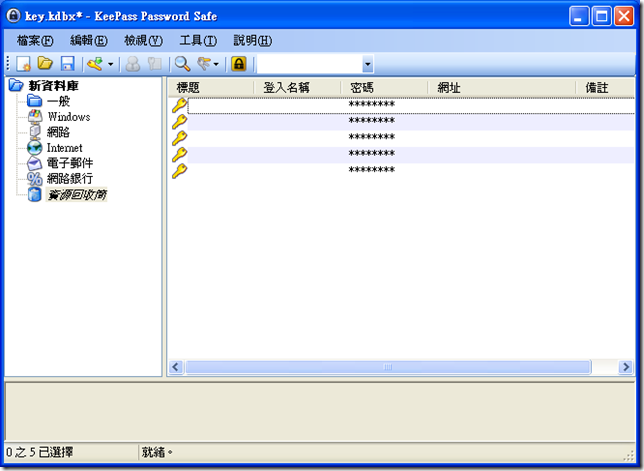Select the 網路銀行 group percent icon
644x471 pixels.
(34, 179)
